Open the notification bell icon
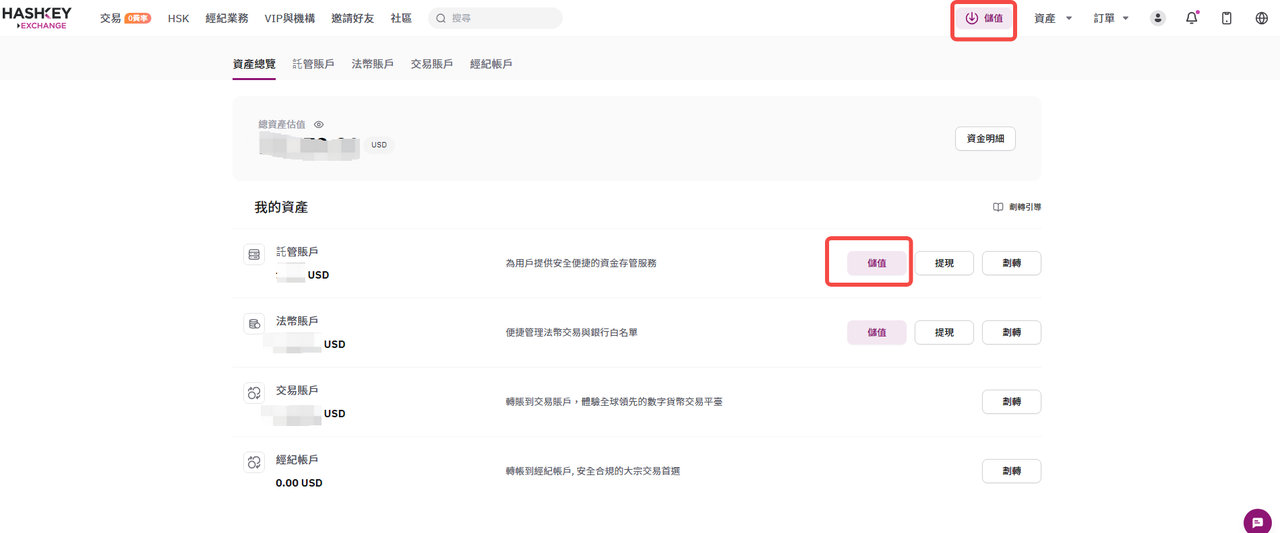The width and height of the screenshot is (1280, 533). pyautogui.click(x=1192, y=18)
